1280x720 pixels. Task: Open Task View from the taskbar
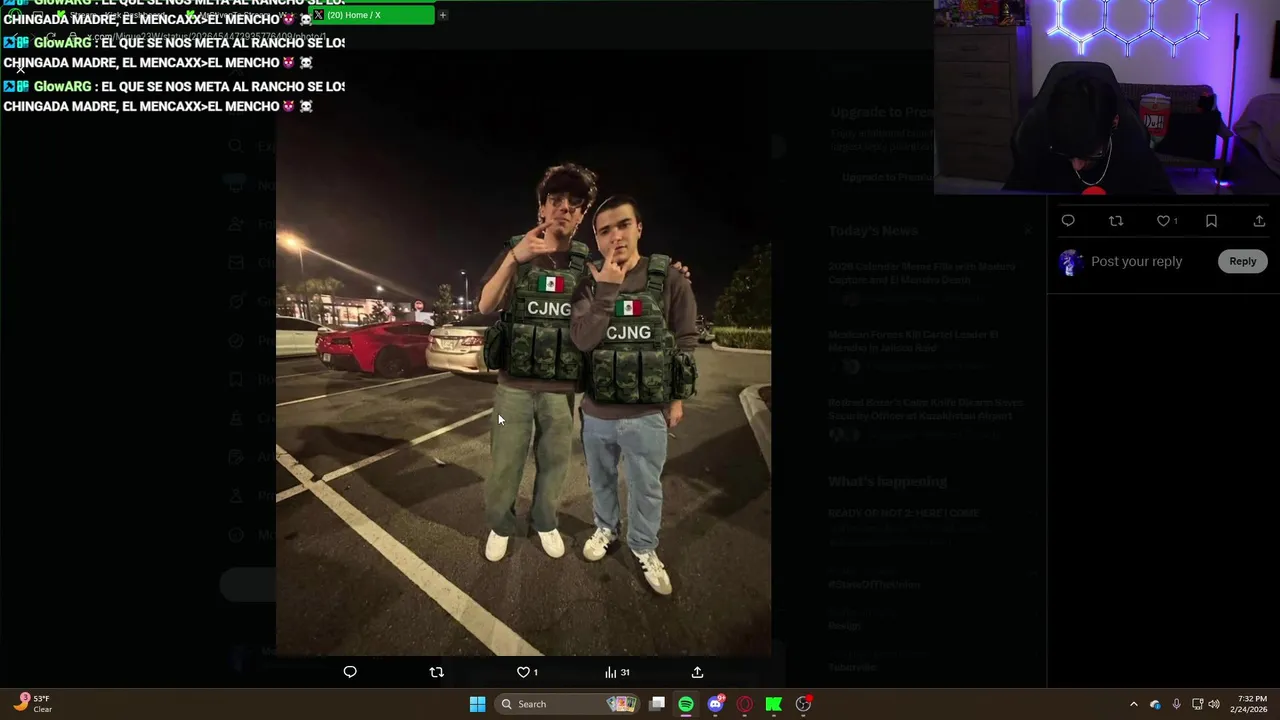click(657, 704)
